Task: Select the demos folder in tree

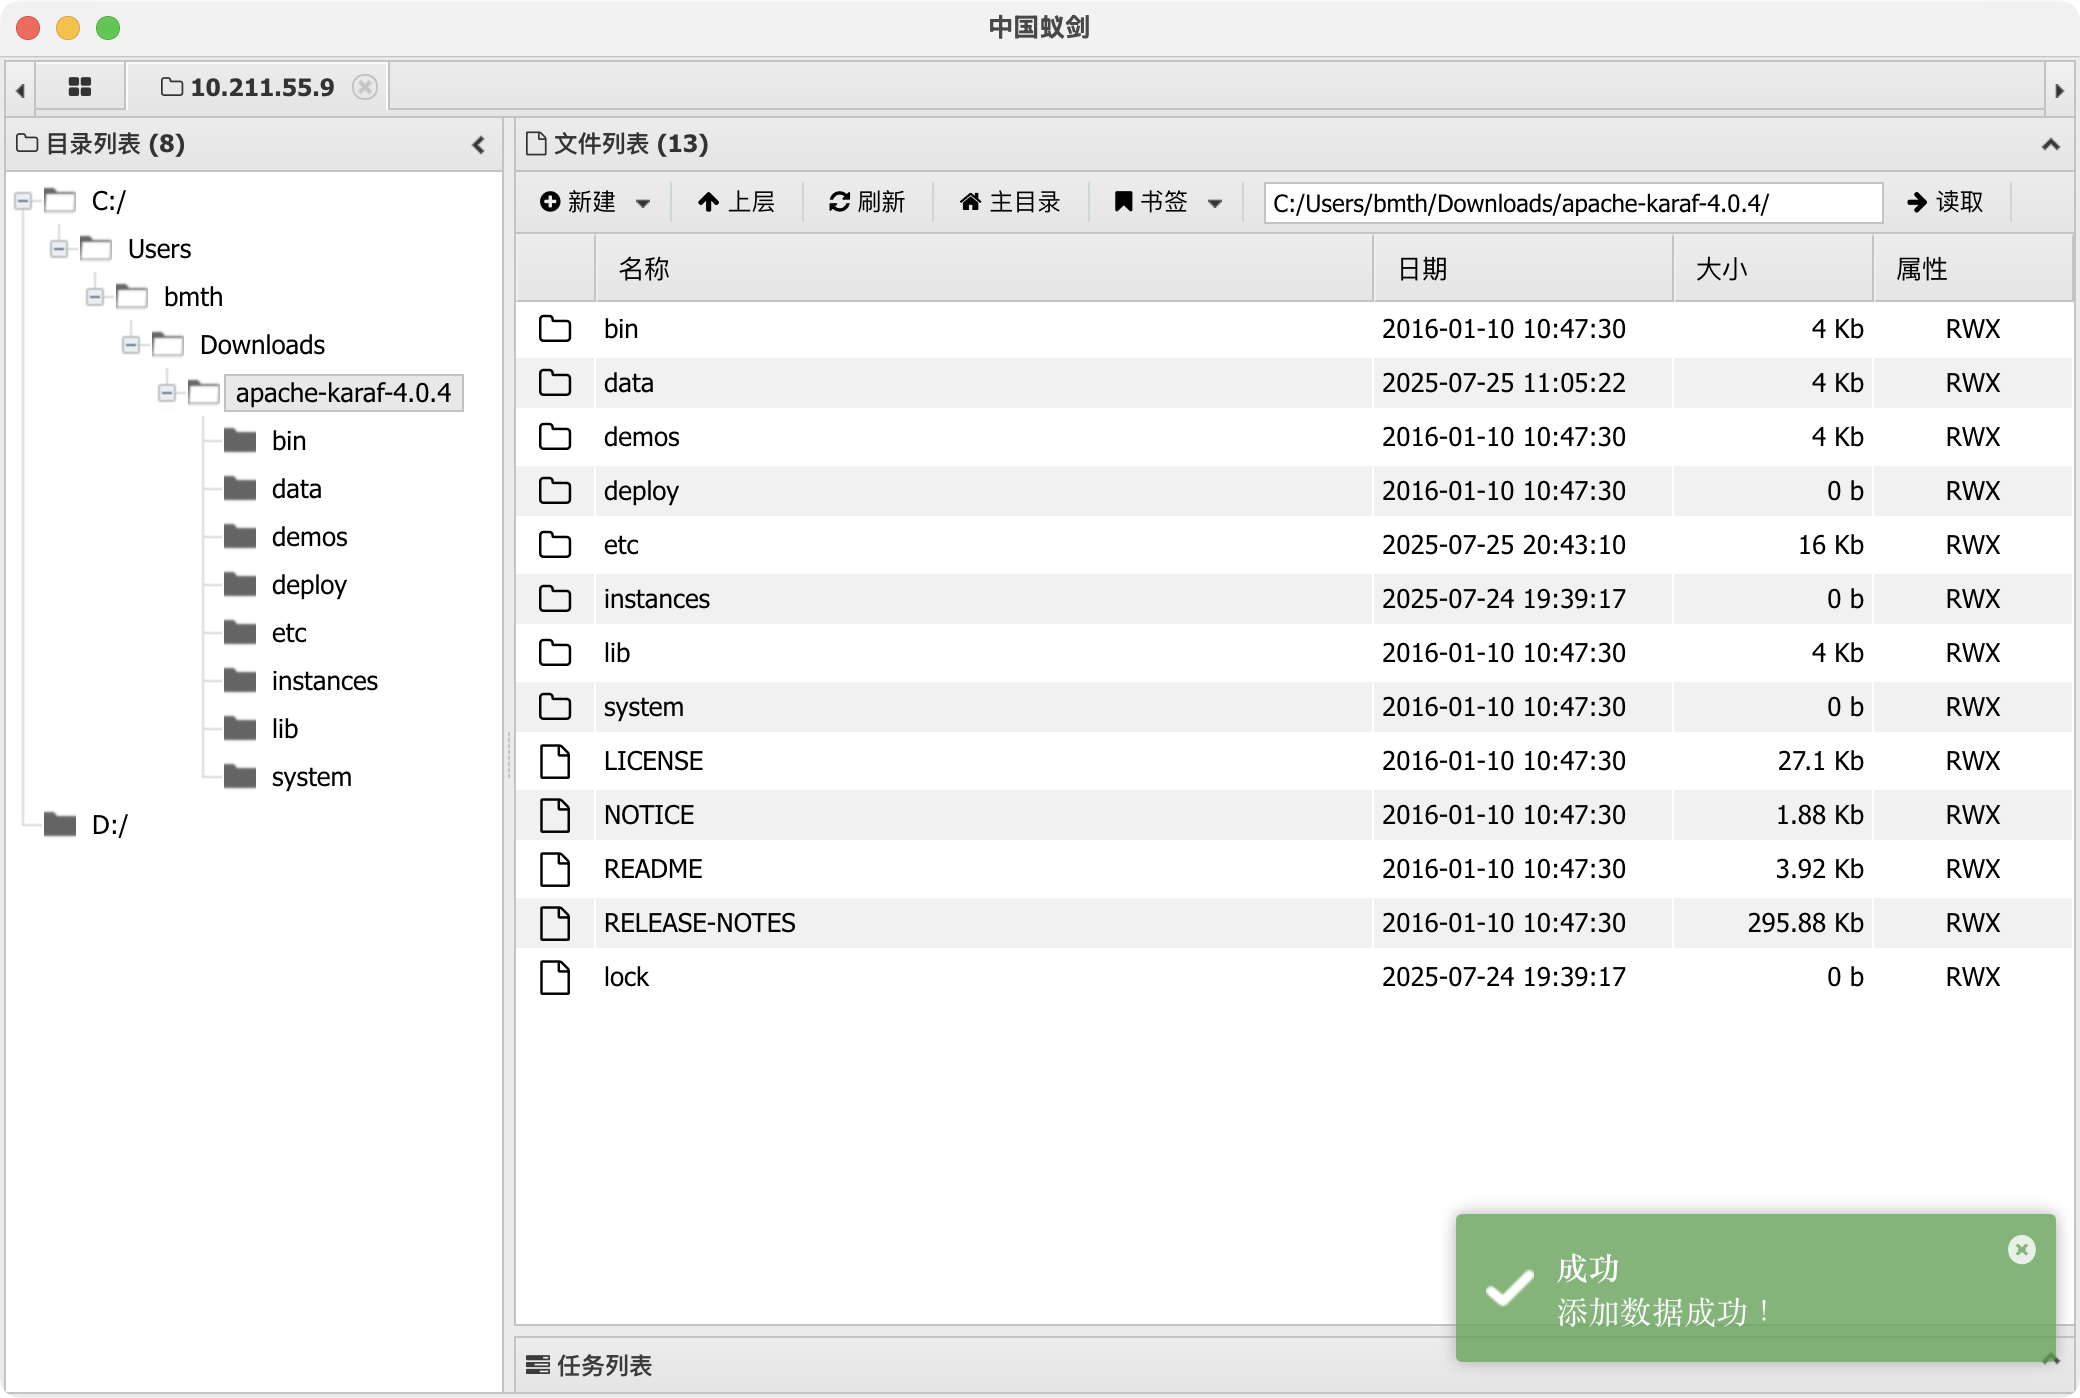Action: 310,537
